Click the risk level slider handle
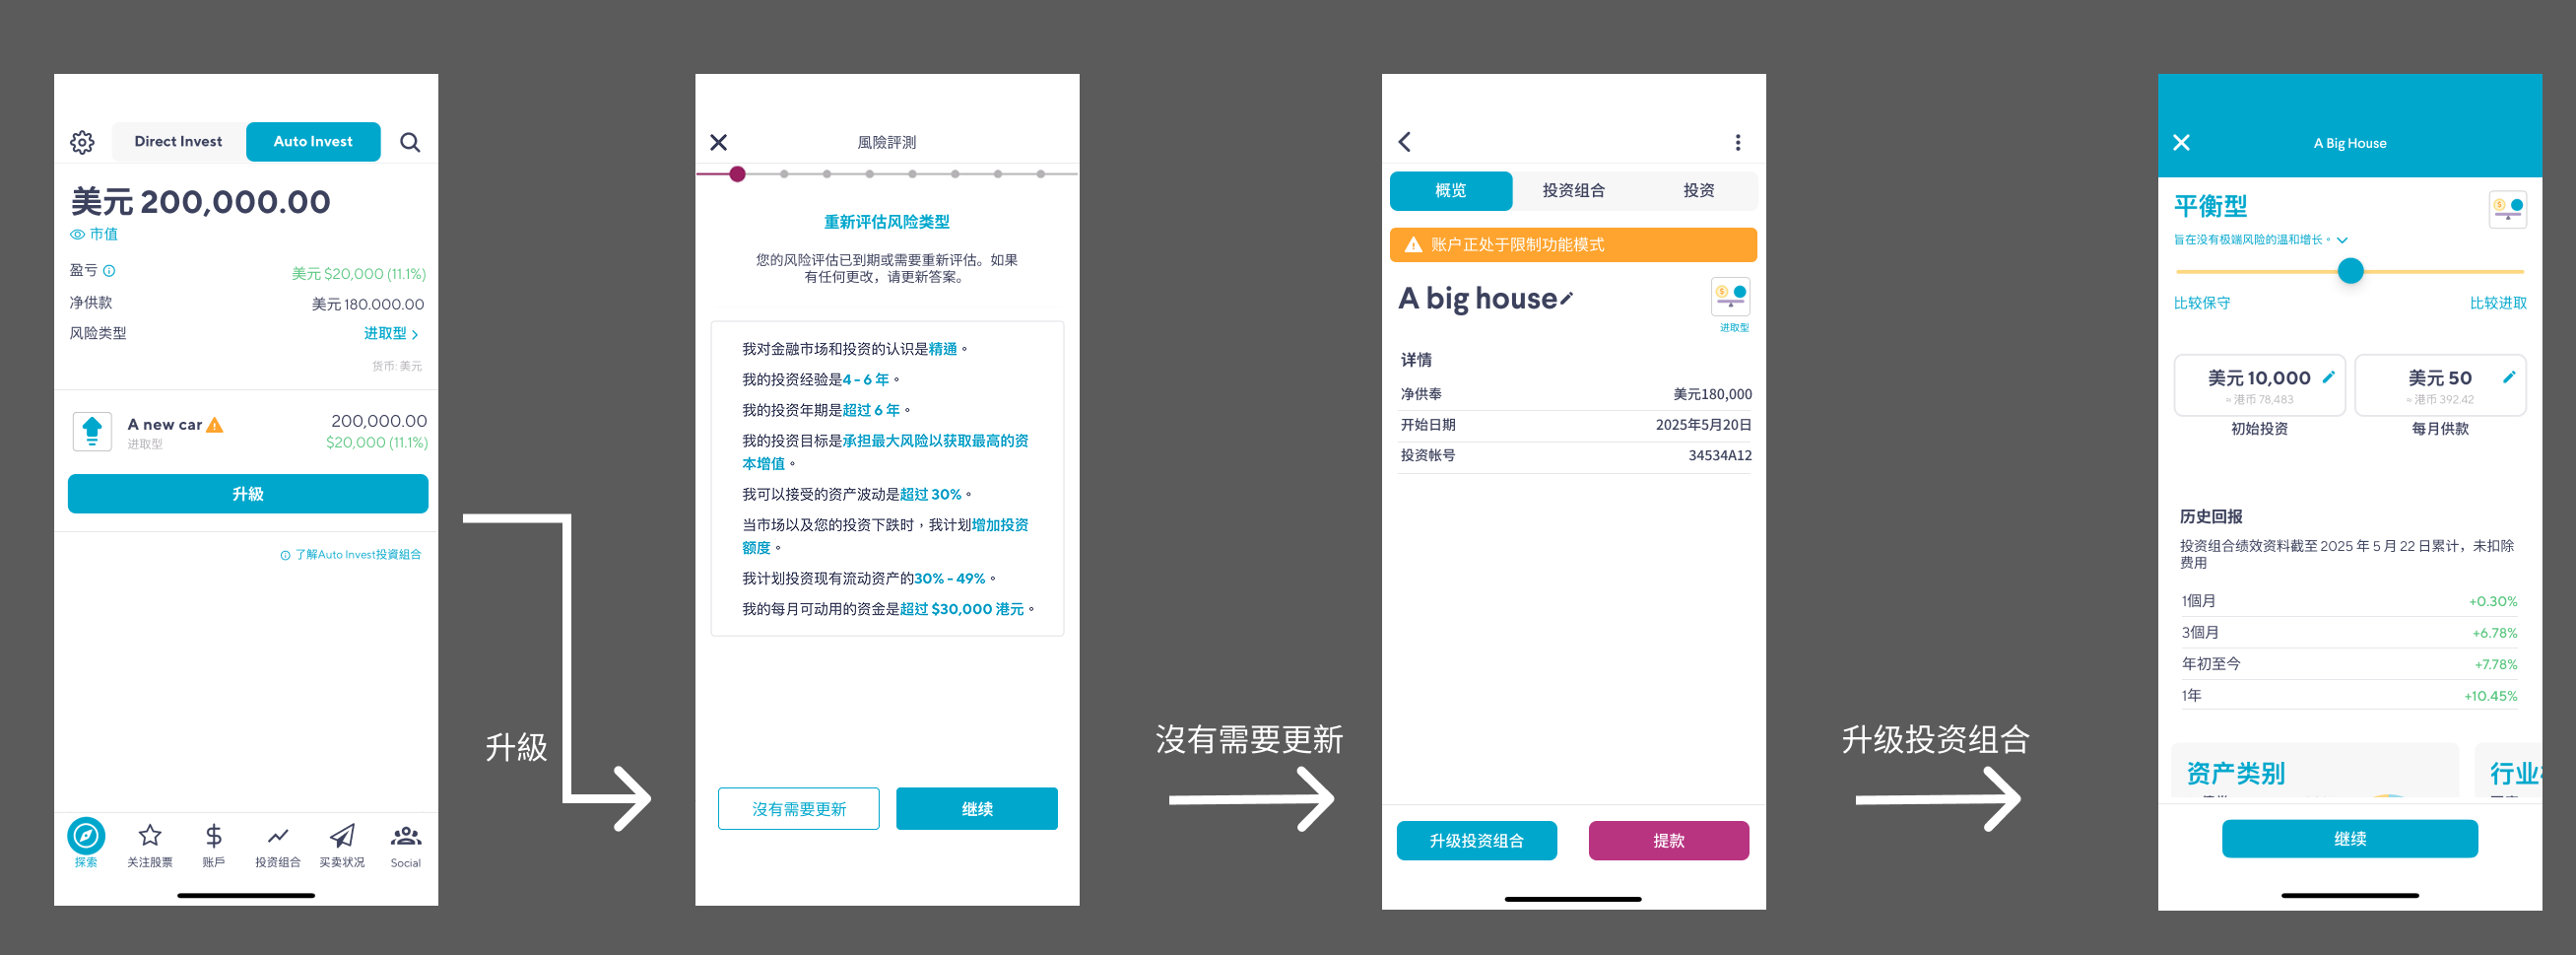Image resolution: width=2576 pixels, height=955 pixels. [2350, 271]
